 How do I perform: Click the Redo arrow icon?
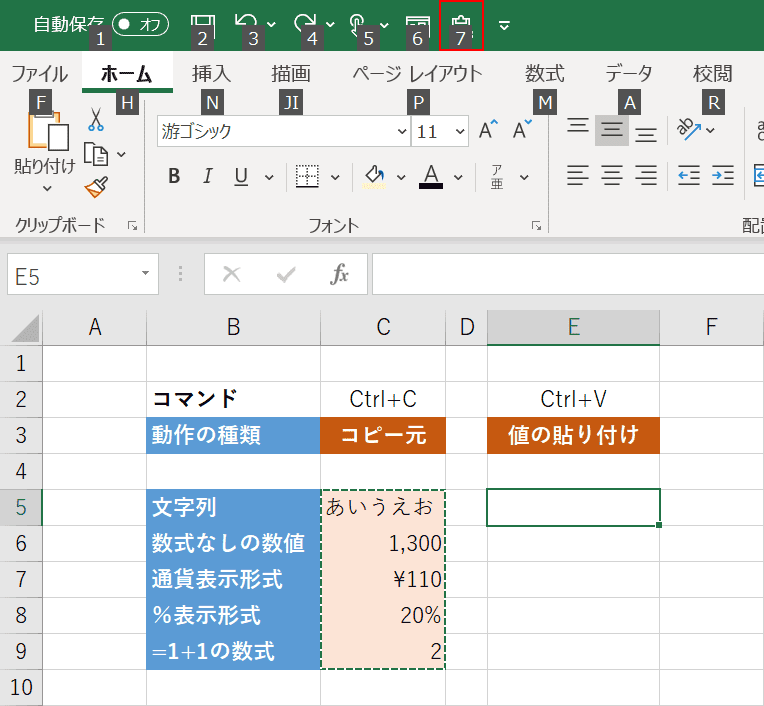[x=305, y=23]
